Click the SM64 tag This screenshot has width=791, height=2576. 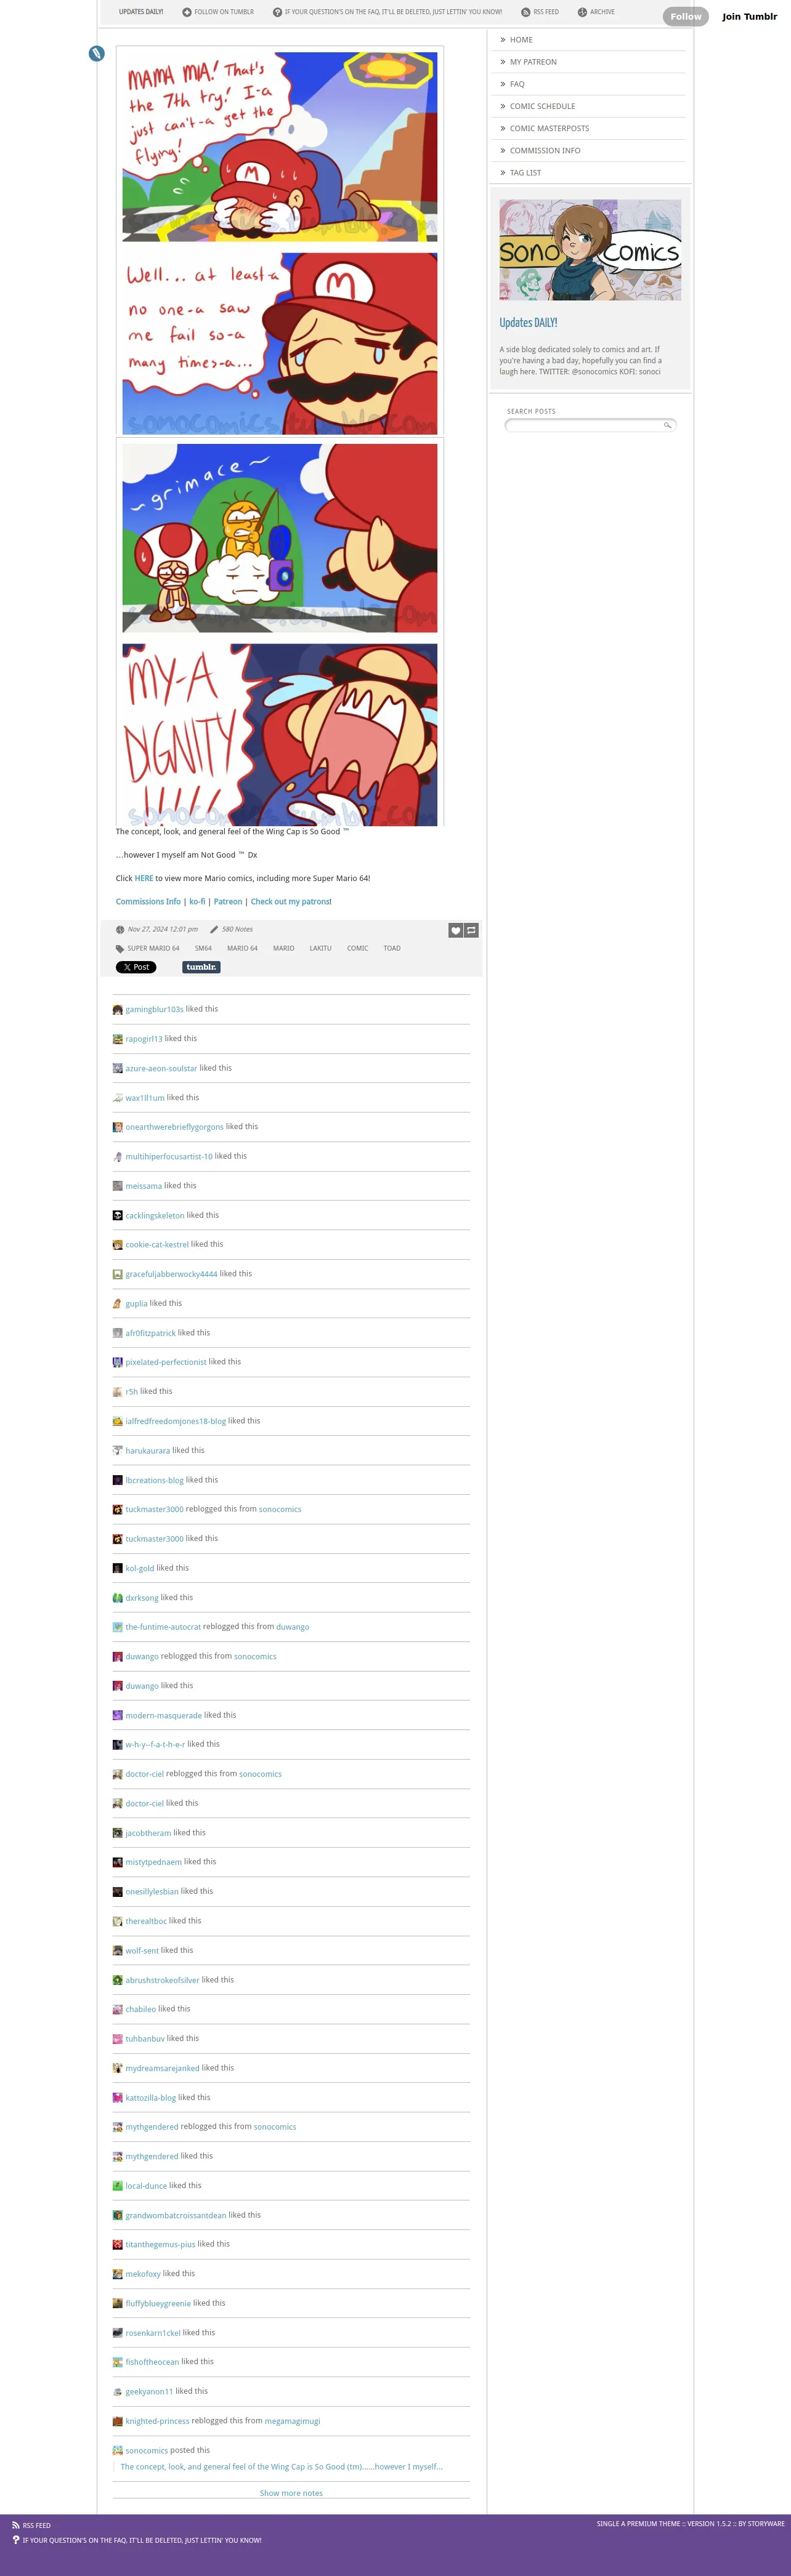[x=203, y=948]
